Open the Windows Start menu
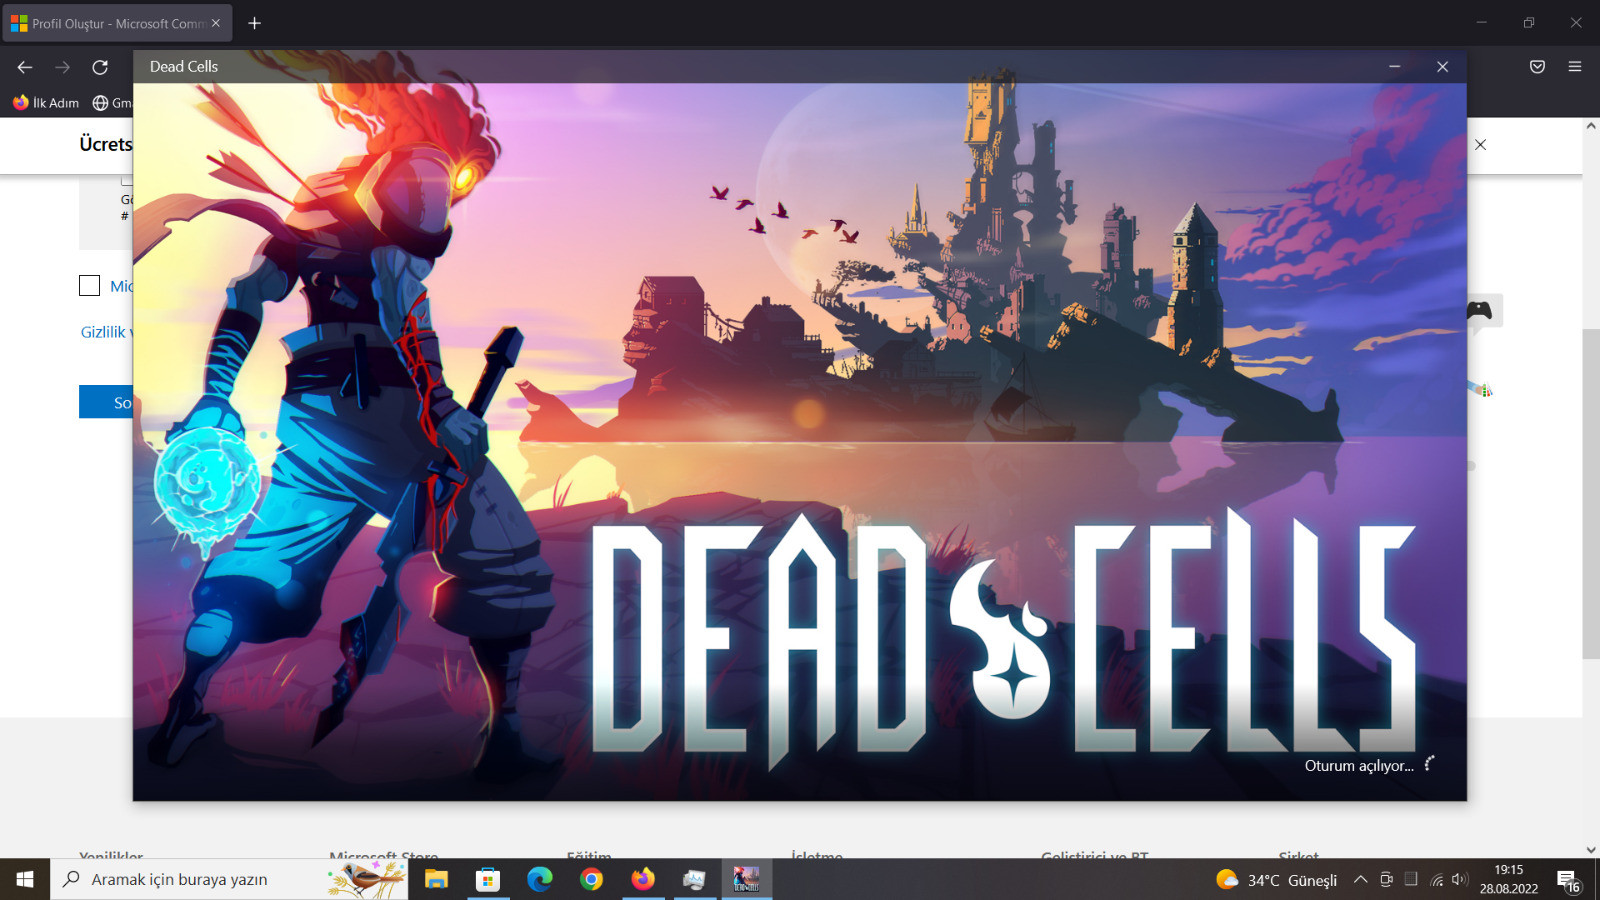The height and width of the screenshot is (900, 1600). point(25,879)
